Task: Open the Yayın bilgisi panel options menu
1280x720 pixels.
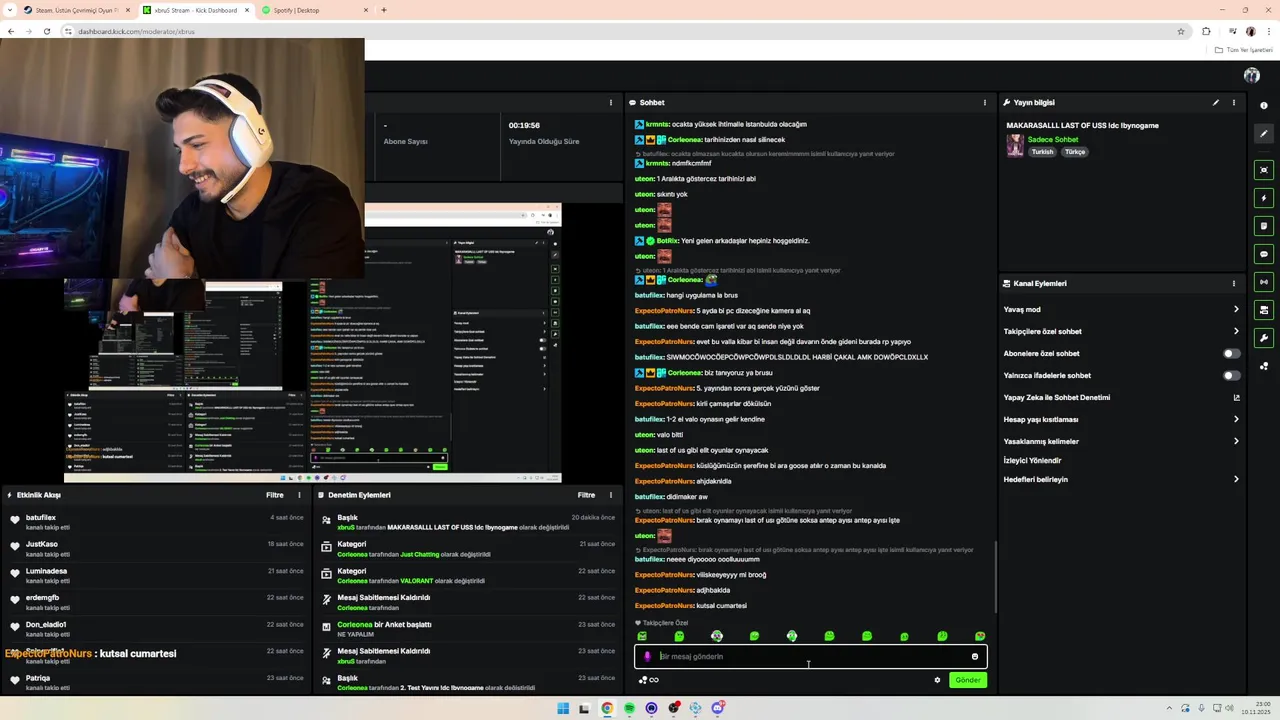Action: 1234,102
